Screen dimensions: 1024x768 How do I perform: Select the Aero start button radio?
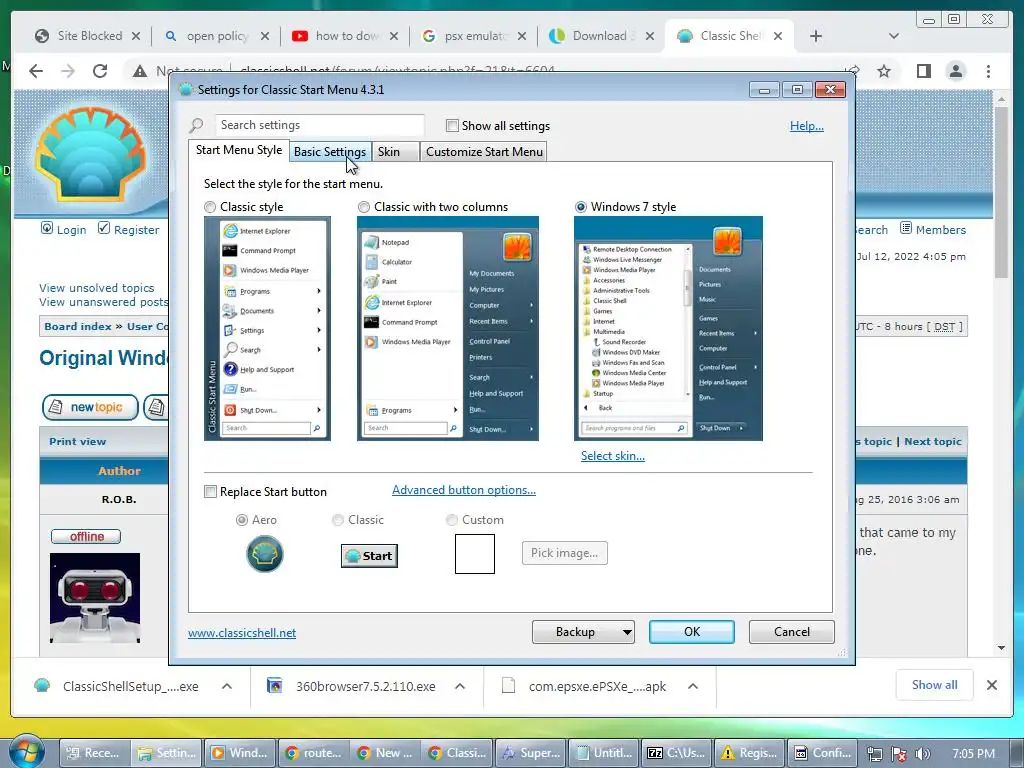242,520
